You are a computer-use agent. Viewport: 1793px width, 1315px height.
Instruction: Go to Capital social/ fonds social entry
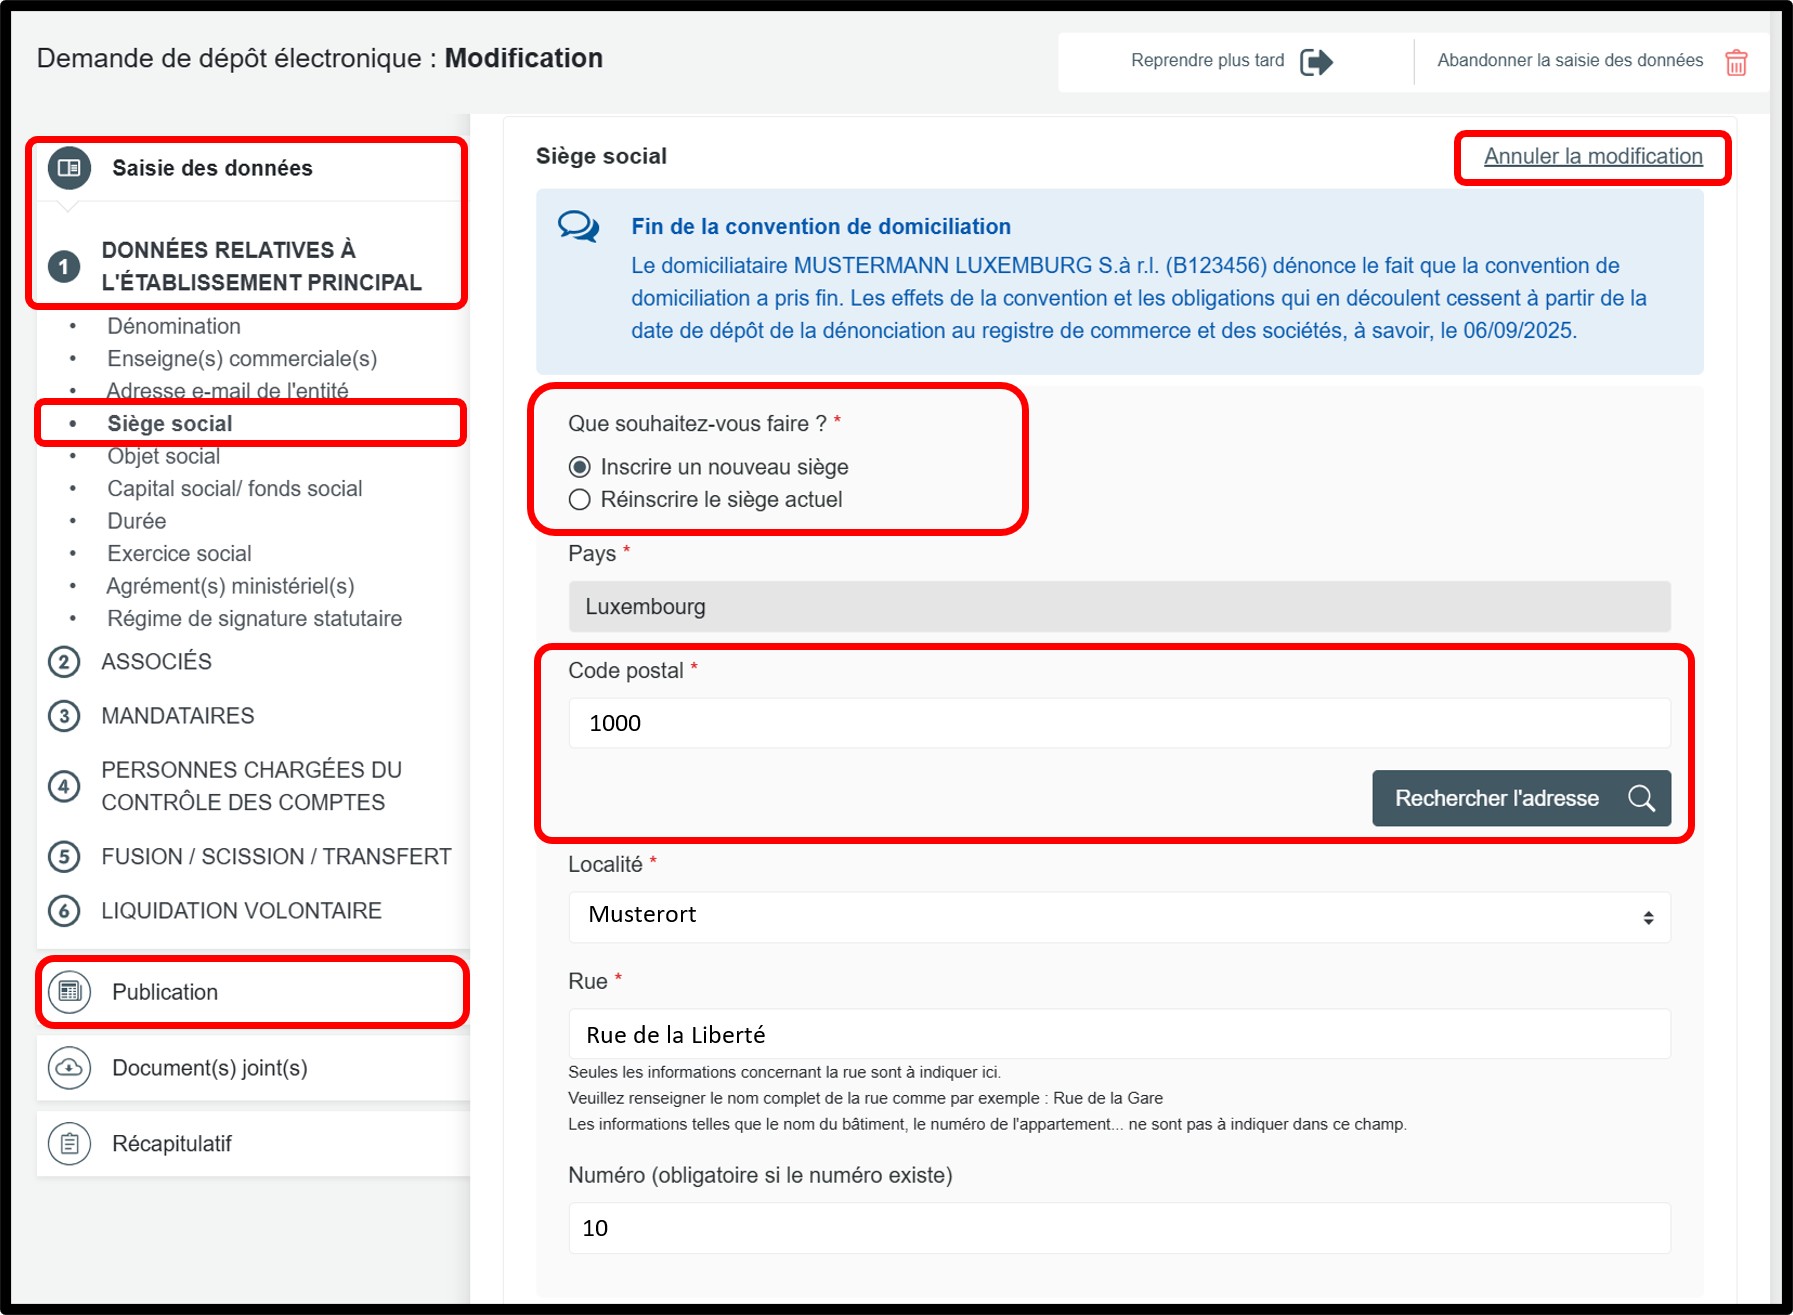click(x=235, y=489)
